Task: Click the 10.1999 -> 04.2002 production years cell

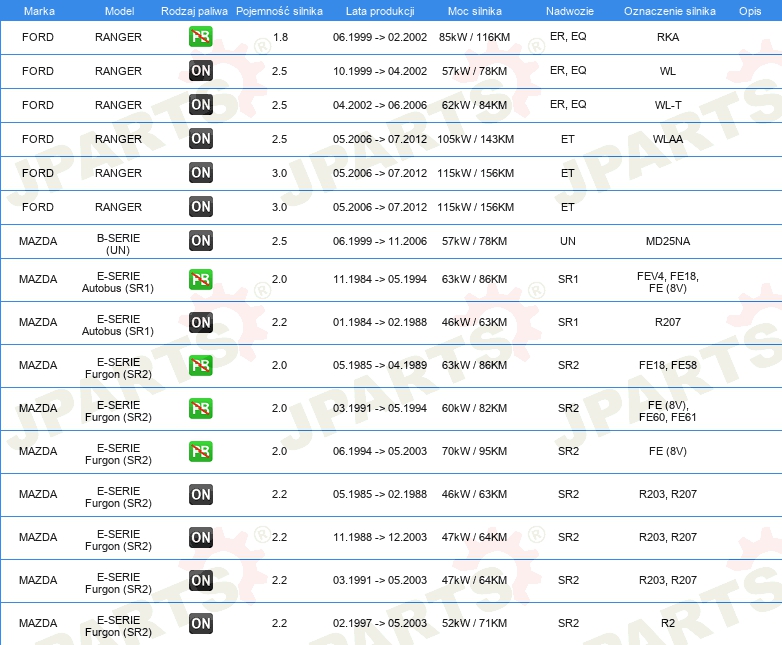Action: pyautogui.click(x=380, y=71)
